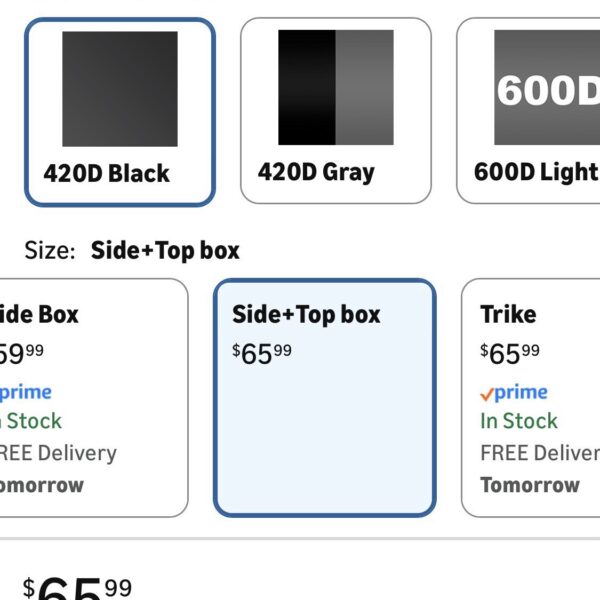The height and width of the screenshot is (600, 600).
Task: Pick the 600D swatch thumbnail image
Action: coord(547,89)
